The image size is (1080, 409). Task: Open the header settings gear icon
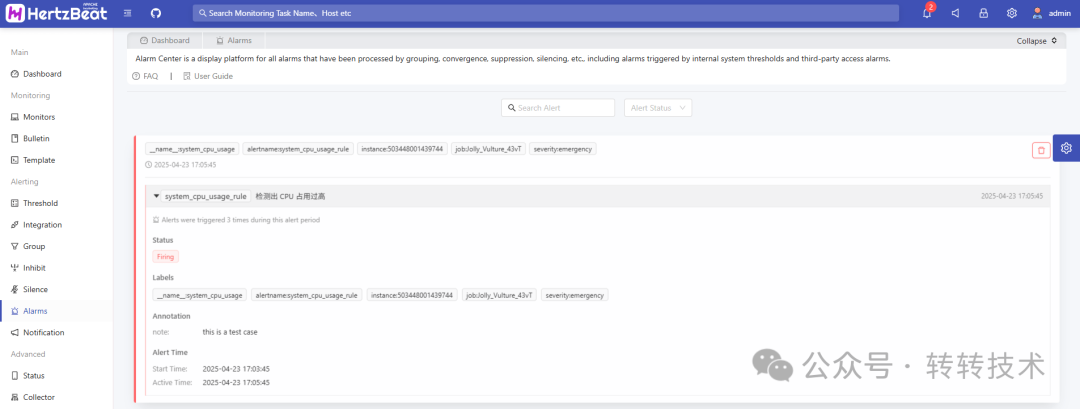click(1012, 13)
